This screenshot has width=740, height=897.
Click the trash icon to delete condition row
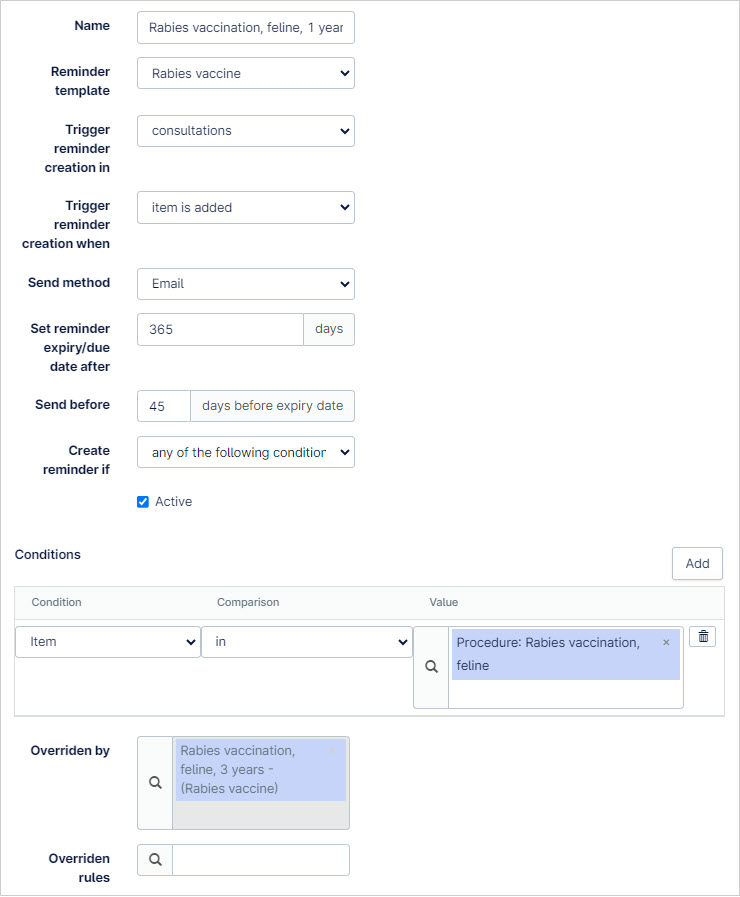click(703, 636)
